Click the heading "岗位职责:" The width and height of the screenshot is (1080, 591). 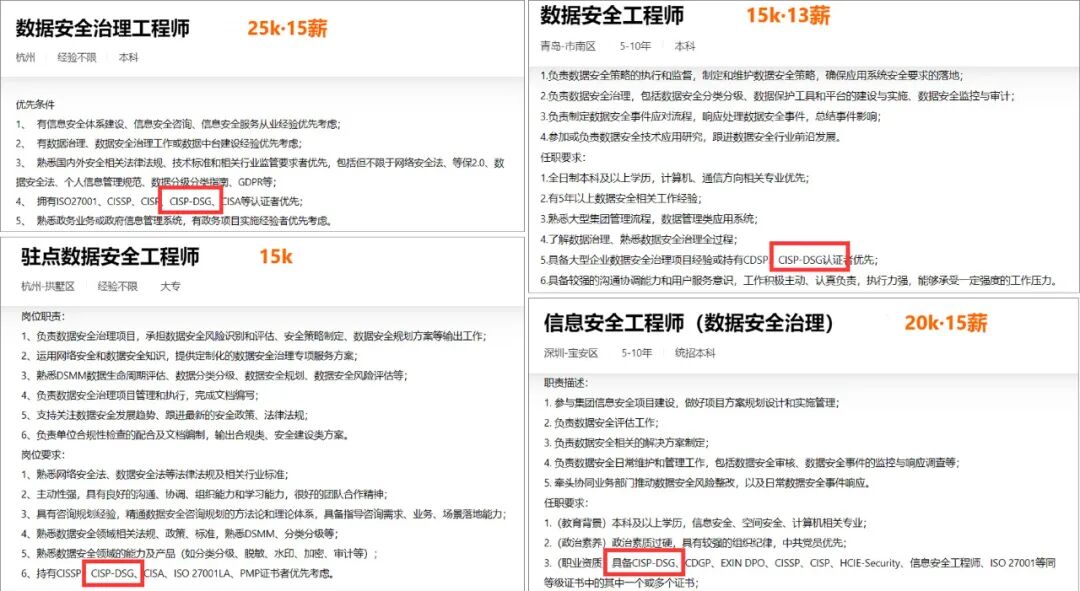point(43,316)
